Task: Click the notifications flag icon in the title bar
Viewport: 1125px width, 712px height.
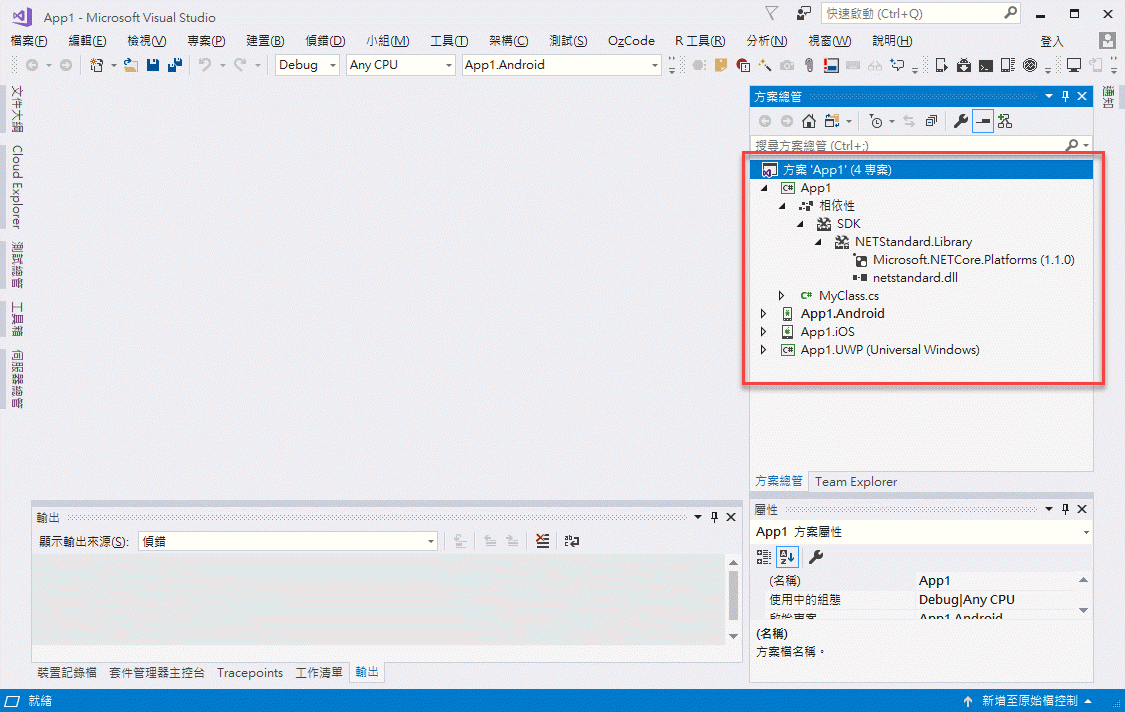Action: (x=771, y=13)
